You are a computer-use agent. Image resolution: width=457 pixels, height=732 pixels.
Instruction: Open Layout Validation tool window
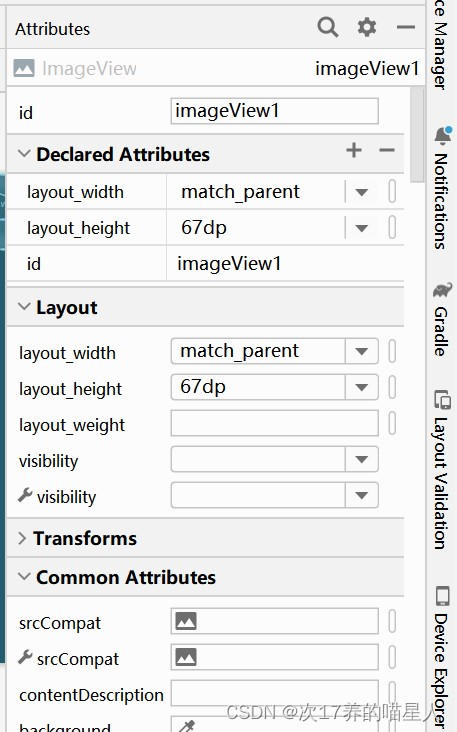(442, 469)
